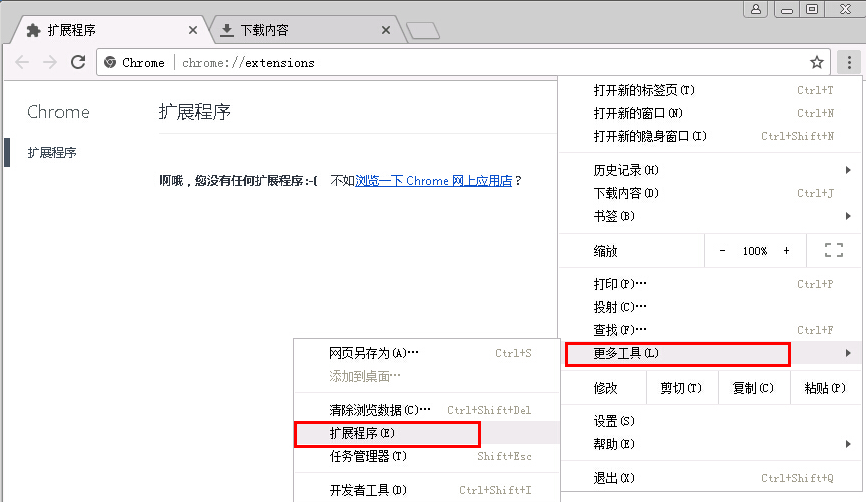
Task: Click the 剪切 button in edit row
Action: [x=682, y=388]
